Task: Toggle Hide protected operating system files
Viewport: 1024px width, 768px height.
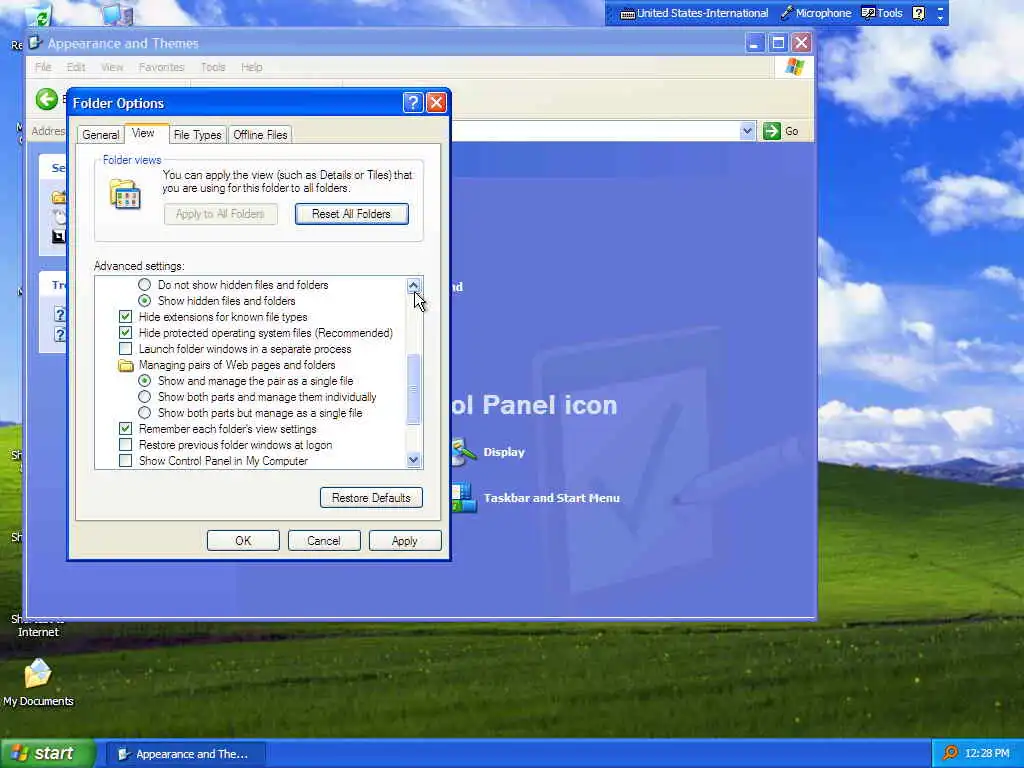Action: pyautogui.click(x=125, y=332)
